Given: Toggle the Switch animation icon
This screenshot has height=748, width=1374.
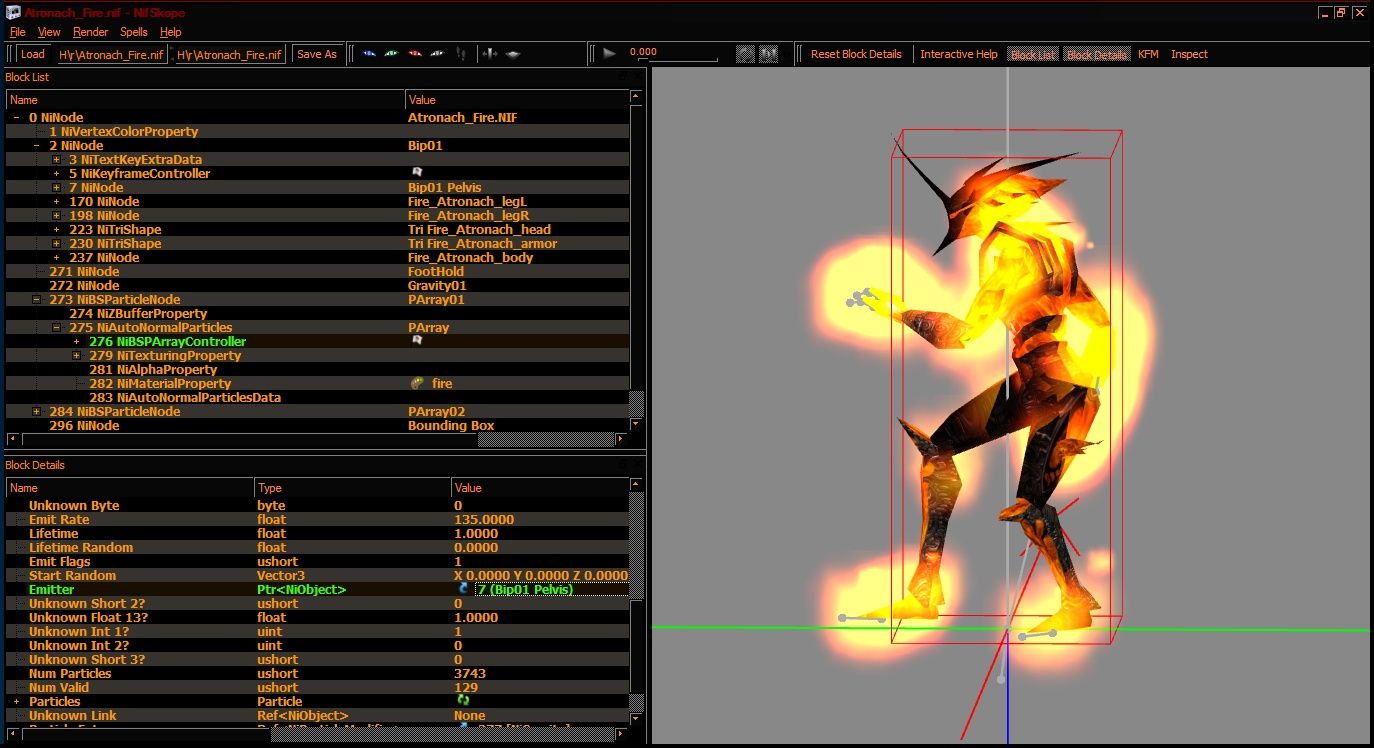Looking at the screenshot, I should (769, 54).
